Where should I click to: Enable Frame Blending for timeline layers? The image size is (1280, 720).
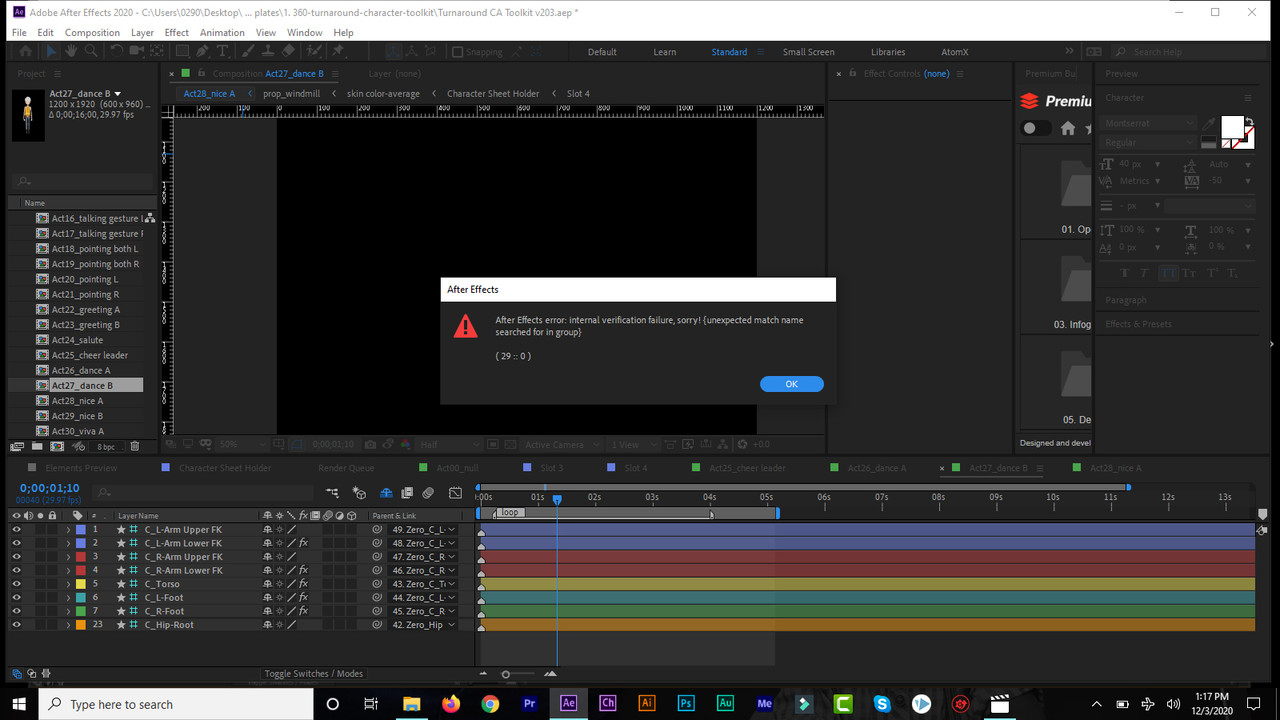coord(407,493)
